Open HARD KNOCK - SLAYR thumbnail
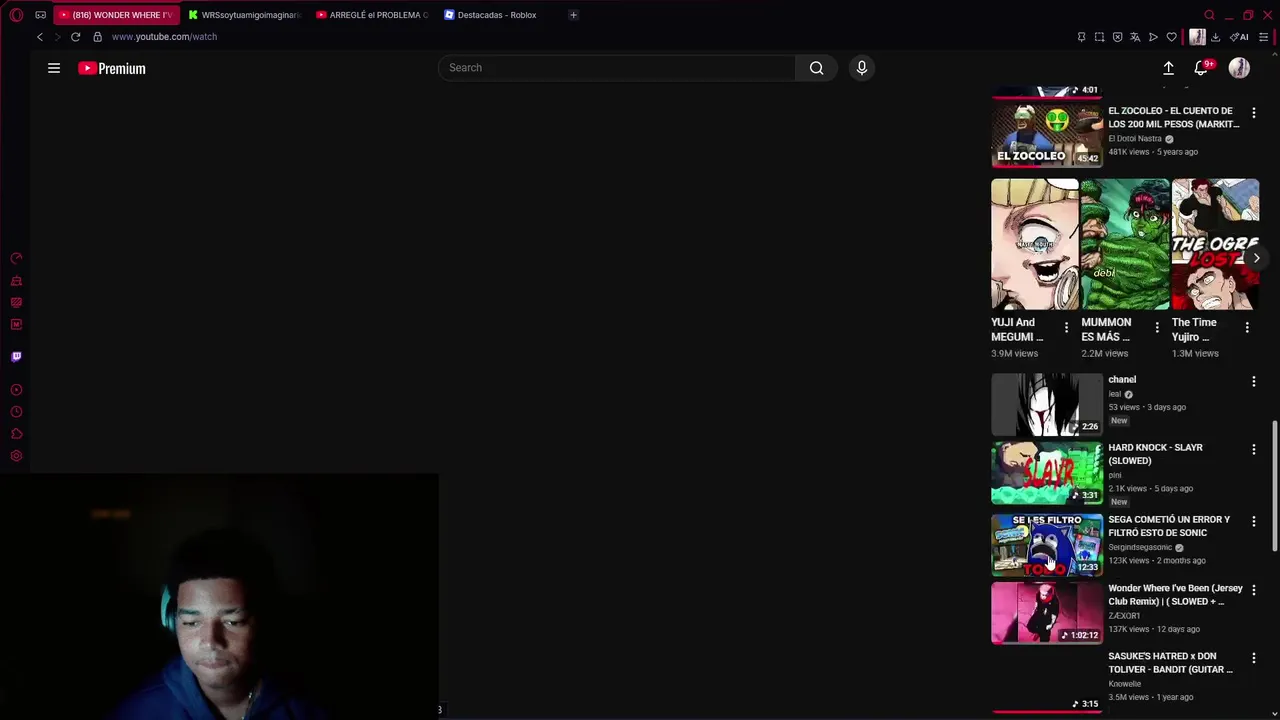The image size is (1280, 720). pyautogui.click(x=1046, y=473)
